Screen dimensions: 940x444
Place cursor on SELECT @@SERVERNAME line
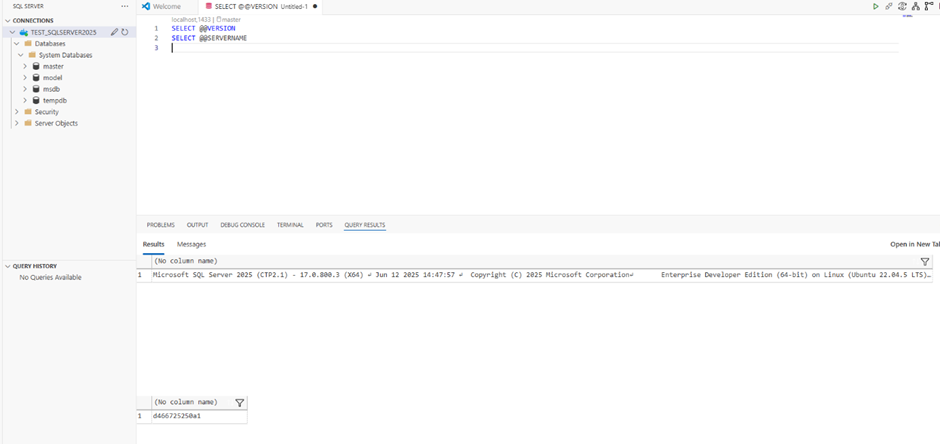[x=209, y=38]
